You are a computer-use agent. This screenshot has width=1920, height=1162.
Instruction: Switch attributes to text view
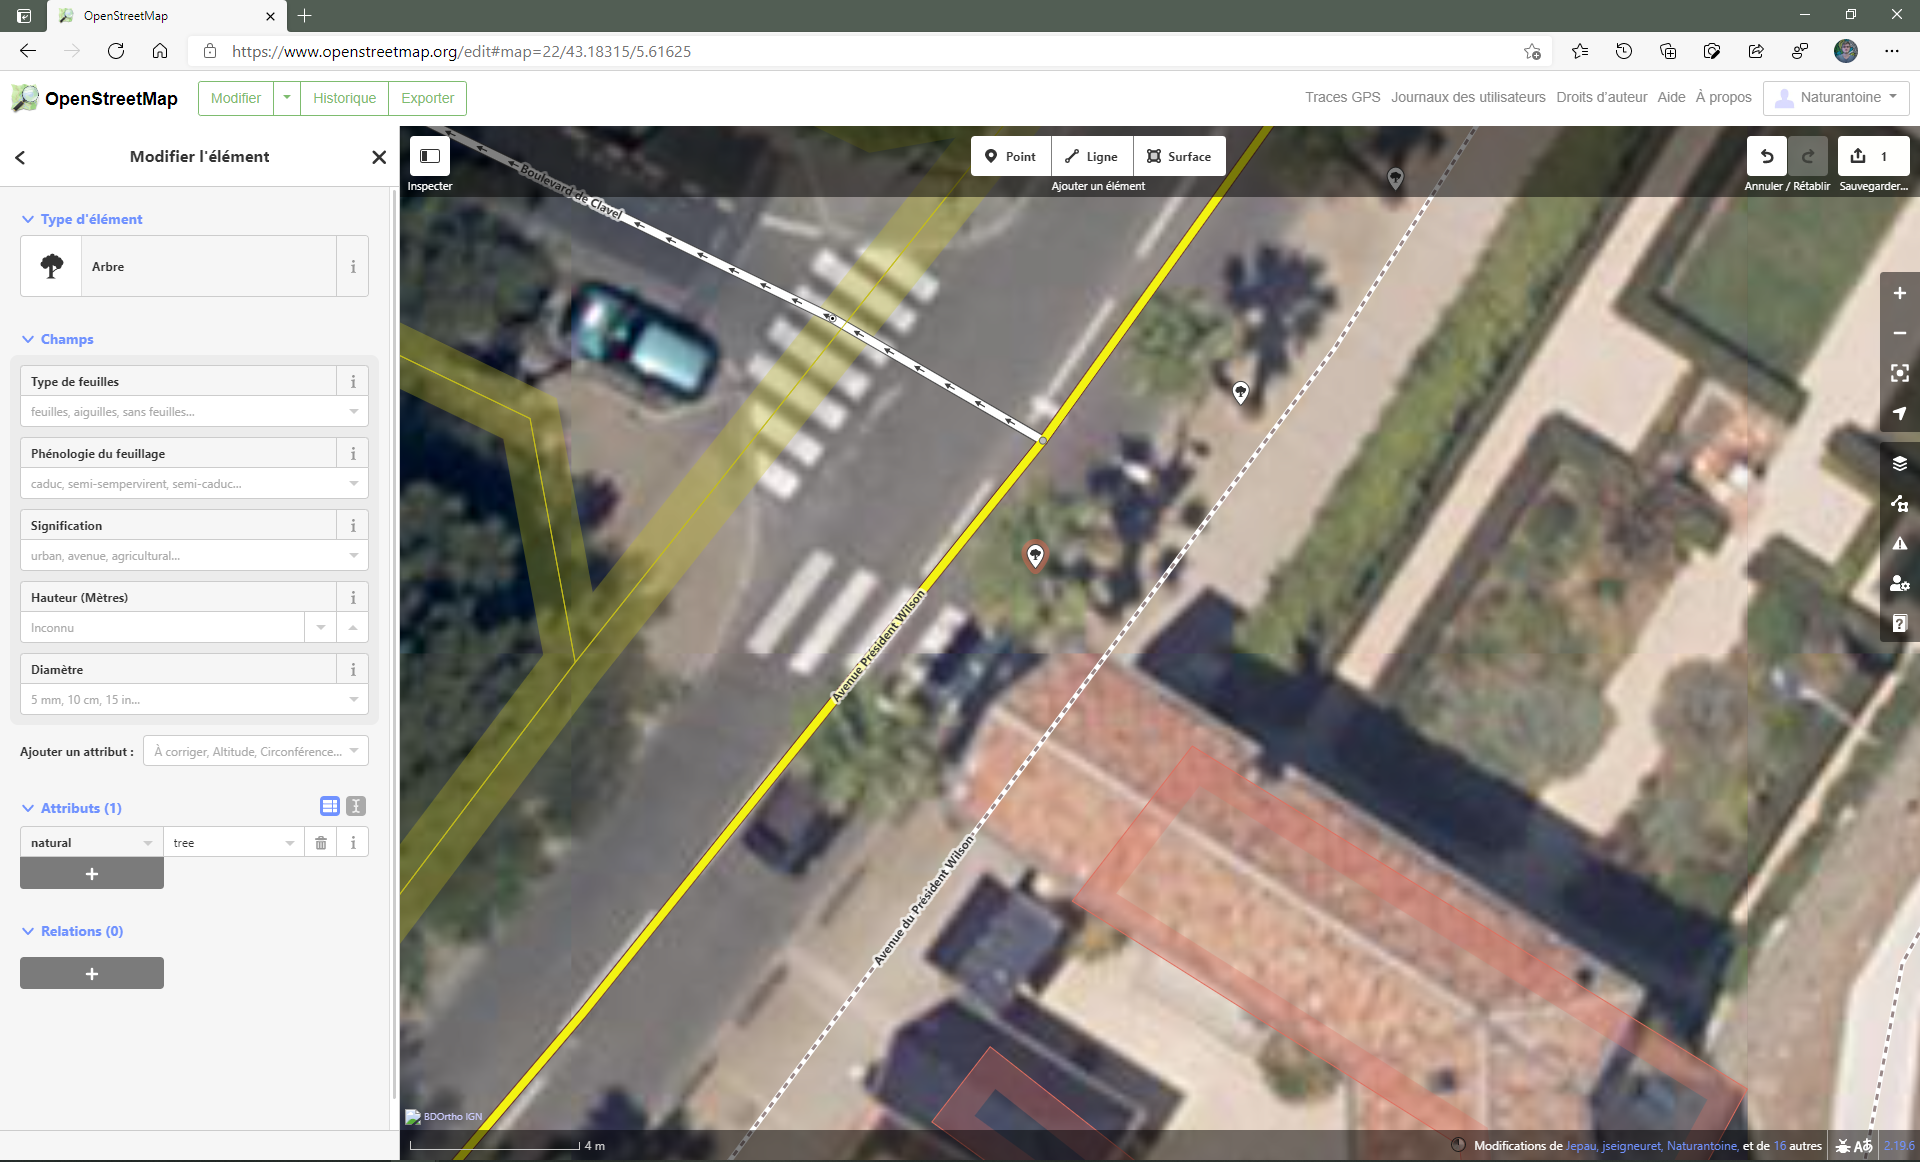coord(356,806)
